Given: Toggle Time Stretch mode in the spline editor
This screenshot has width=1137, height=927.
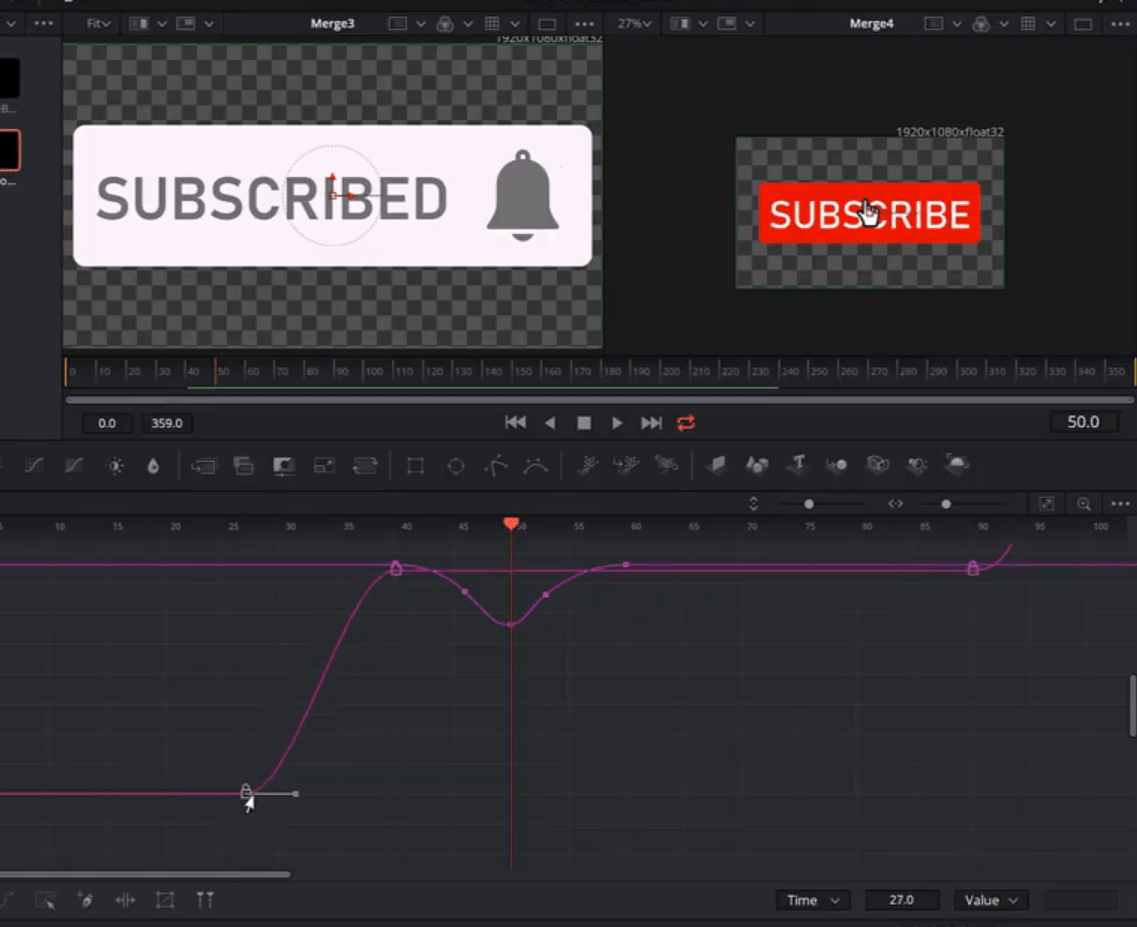Looking at the screenshot, I should (x=127, y=900).
